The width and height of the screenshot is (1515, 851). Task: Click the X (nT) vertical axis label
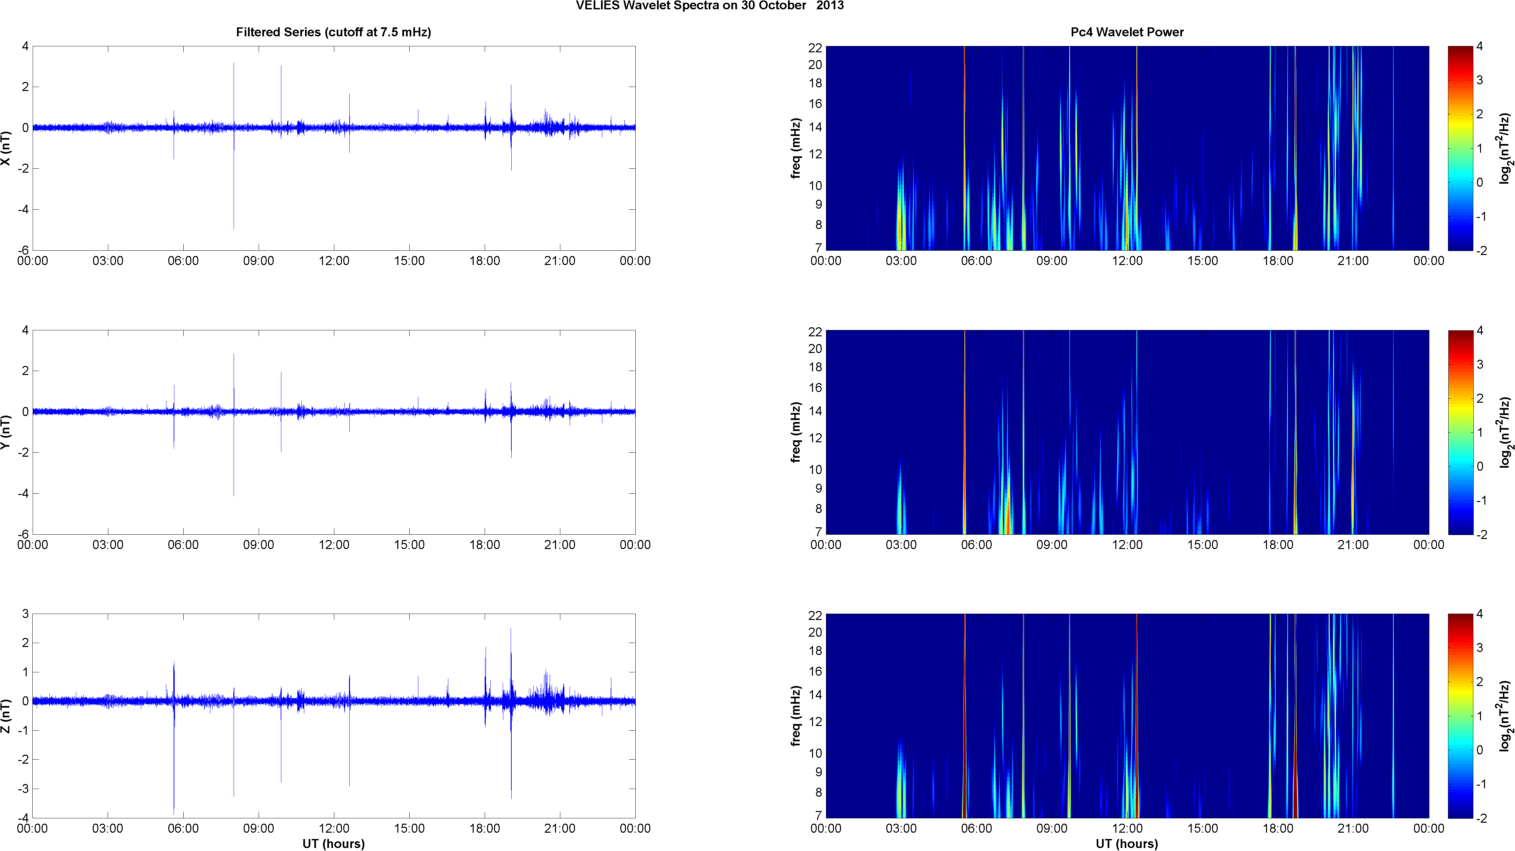pos(7,148)
